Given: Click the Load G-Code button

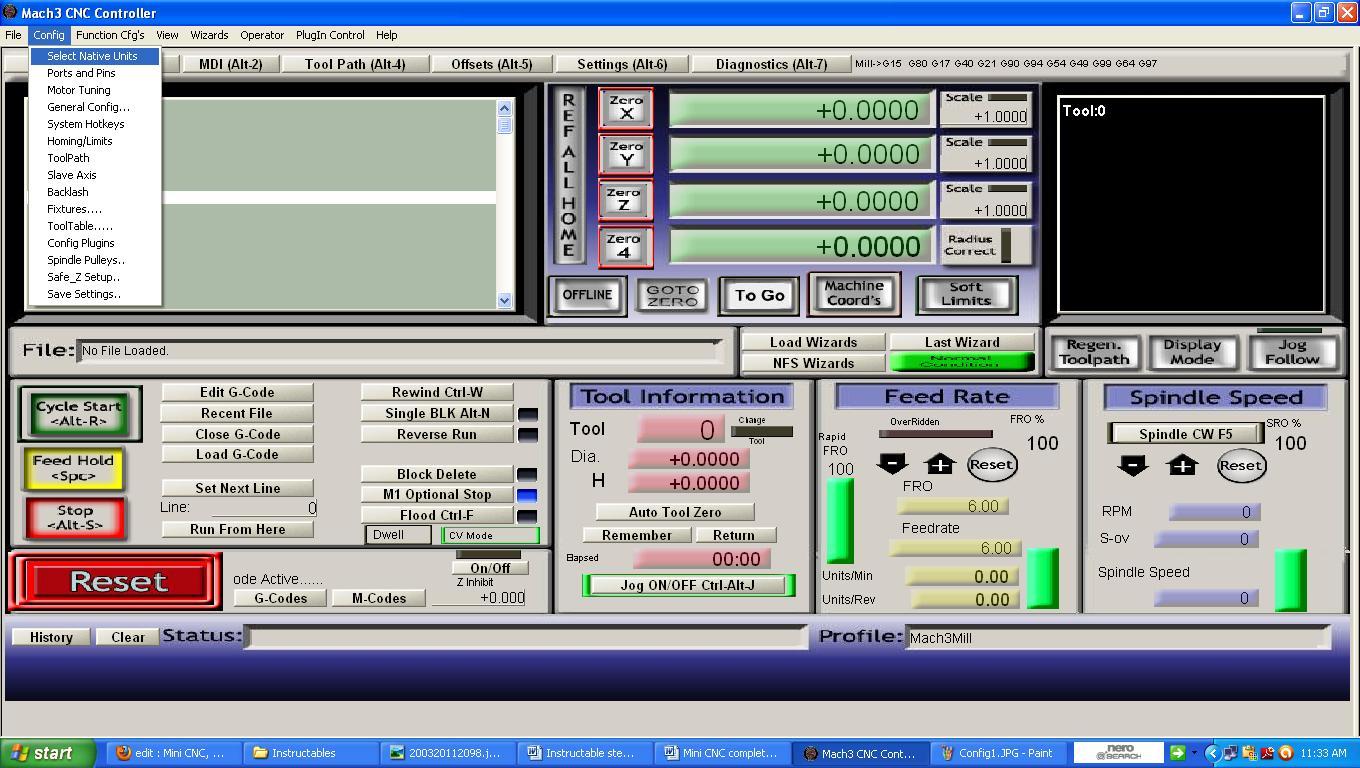Looking at the screenshot, I should [237, 454].
